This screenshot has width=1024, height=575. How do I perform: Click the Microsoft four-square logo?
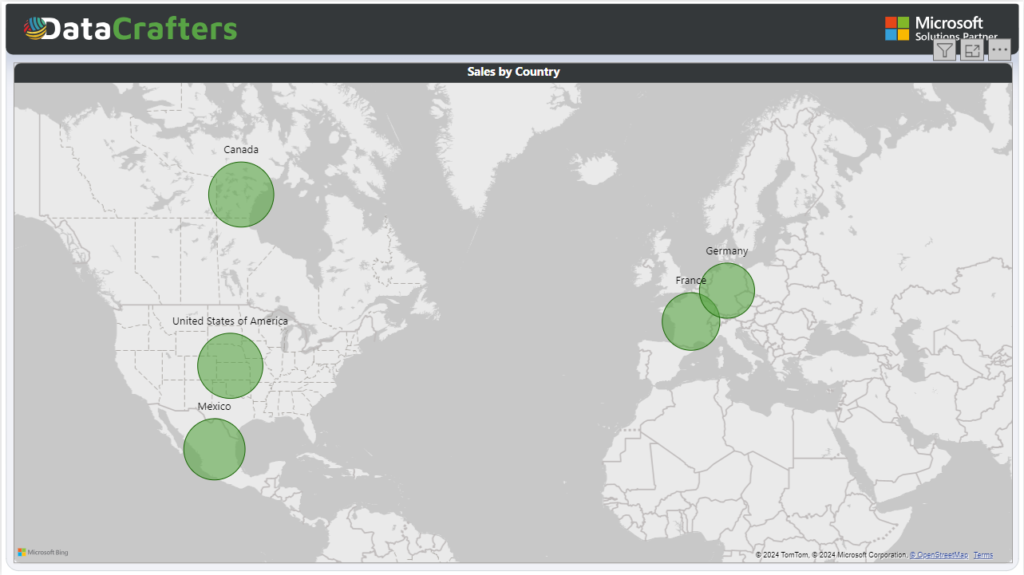[x=897, y=28]
